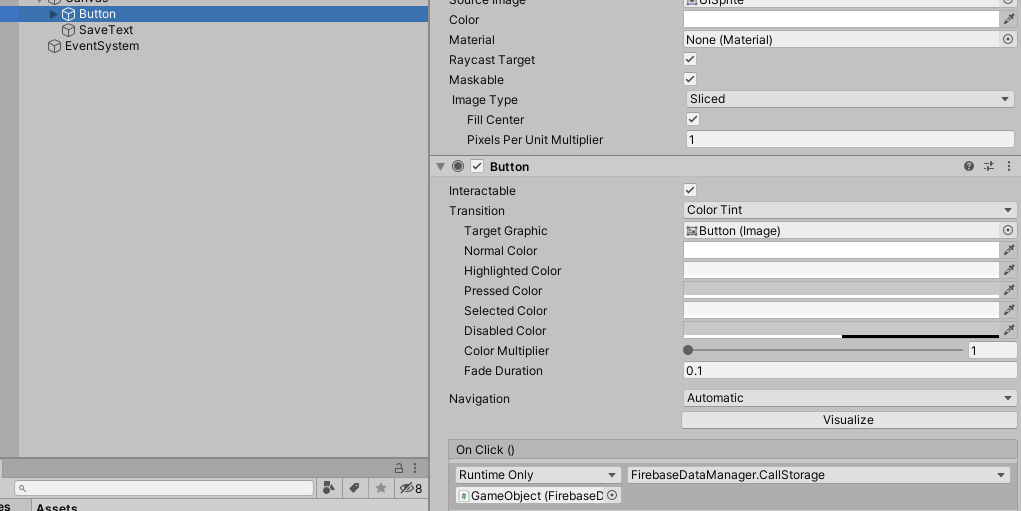Pick Image Color with eyedropper

(x=1008, y=20)
